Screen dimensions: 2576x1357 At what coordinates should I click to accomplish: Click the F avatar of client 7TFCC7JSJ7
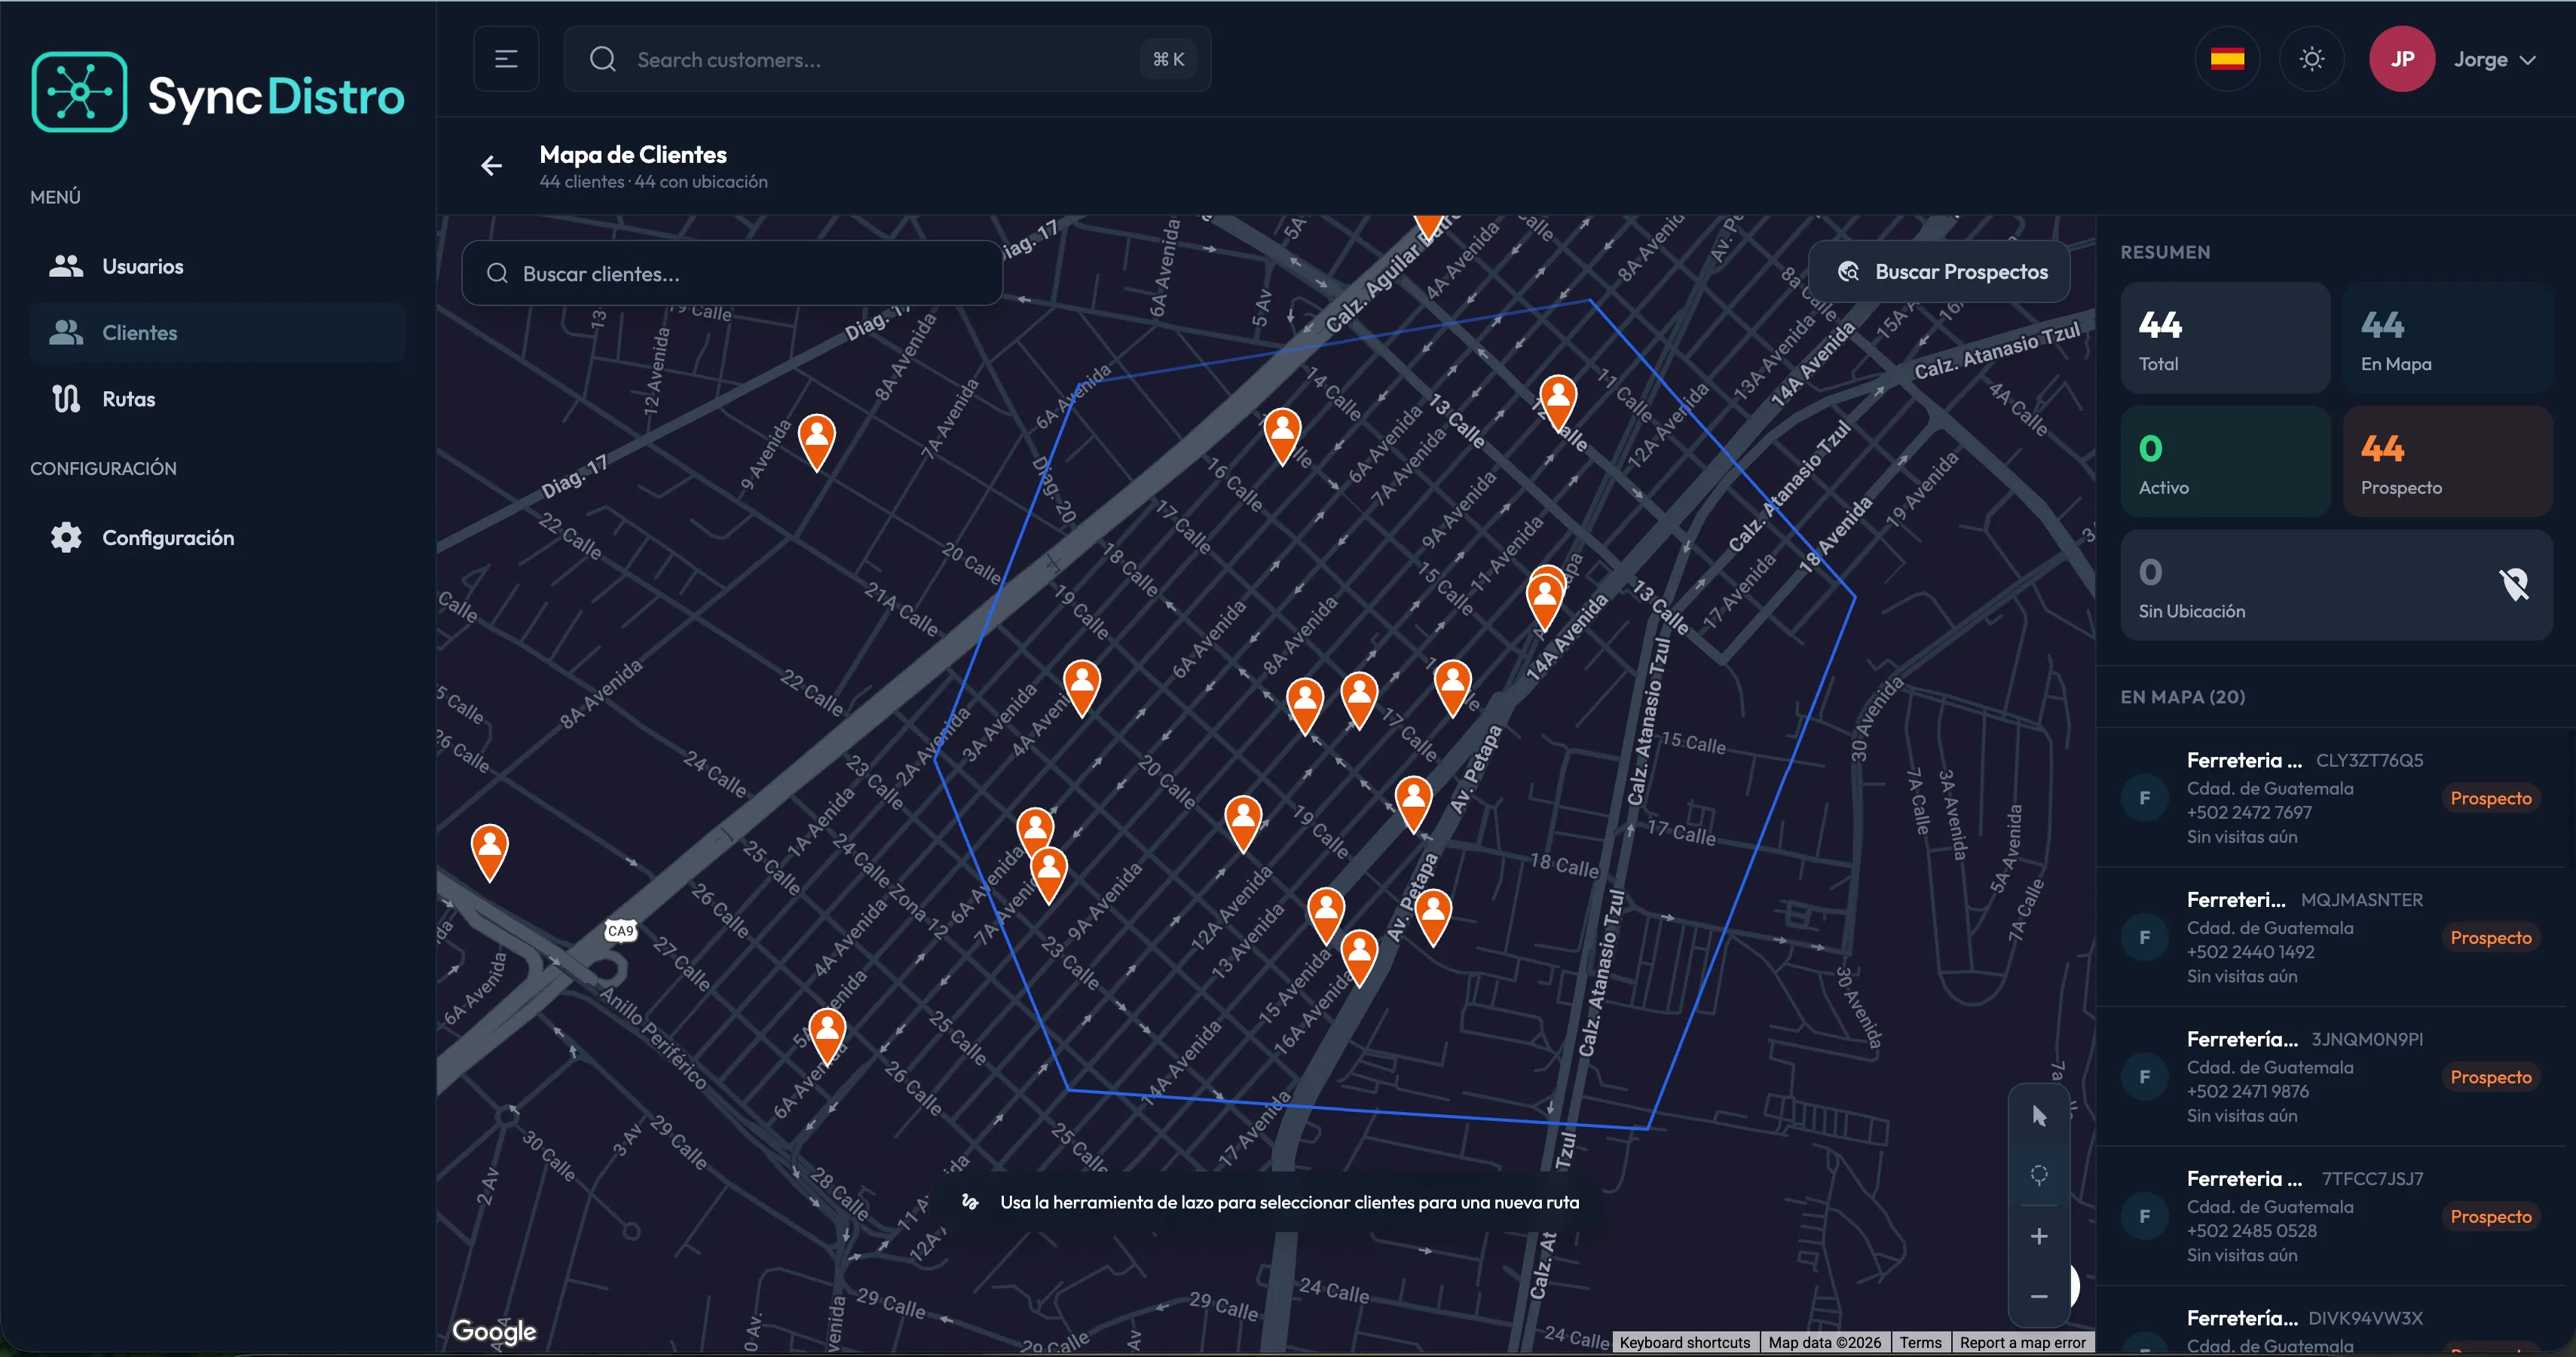(2144, 1216)
